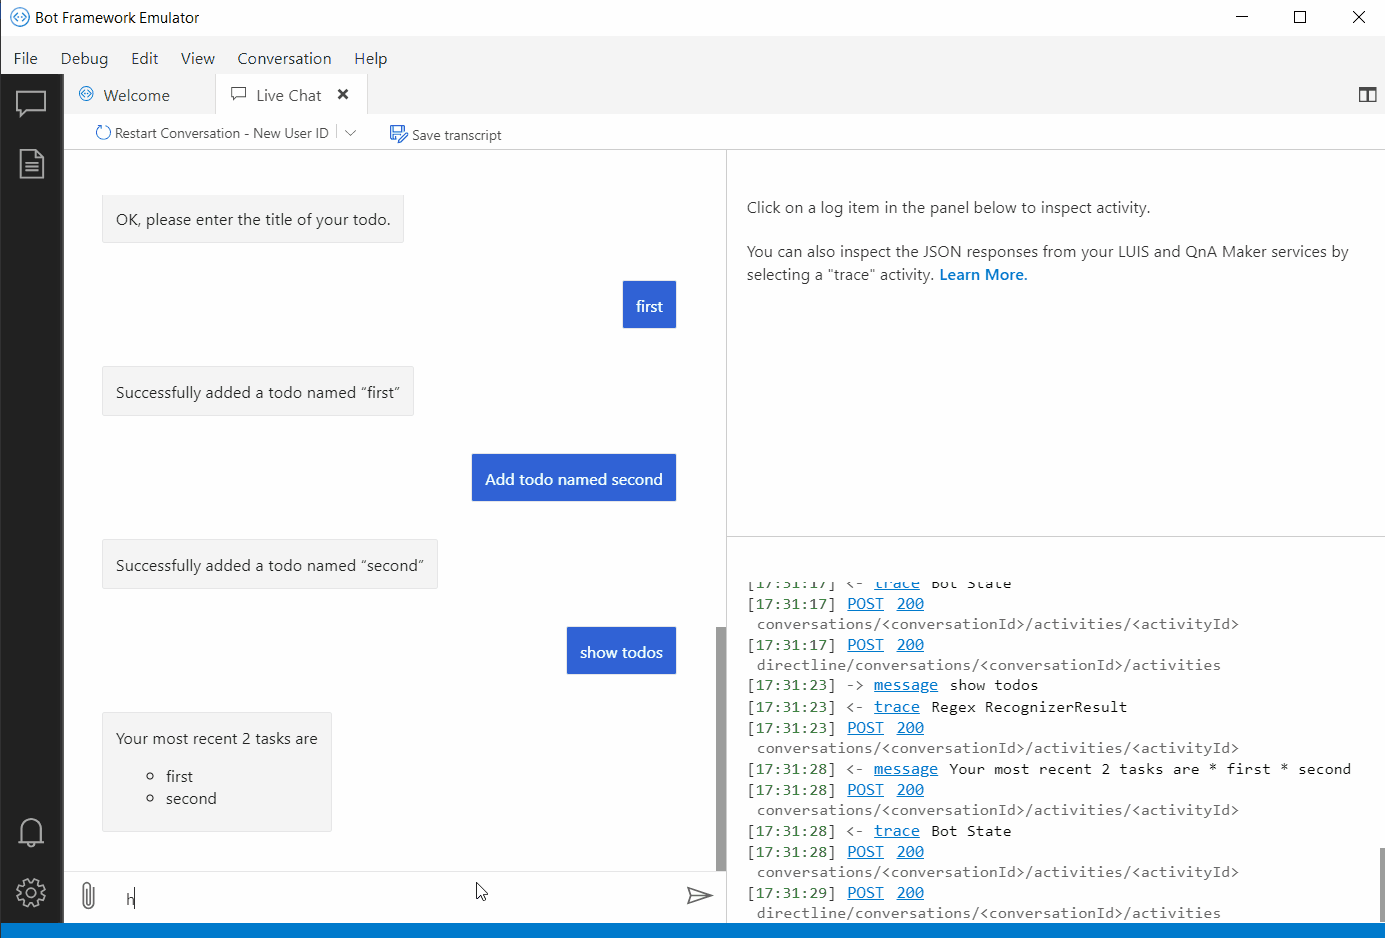Click the 200 status link at 17:31:29
The image size is (1385, 938).
tap(911, 893)
